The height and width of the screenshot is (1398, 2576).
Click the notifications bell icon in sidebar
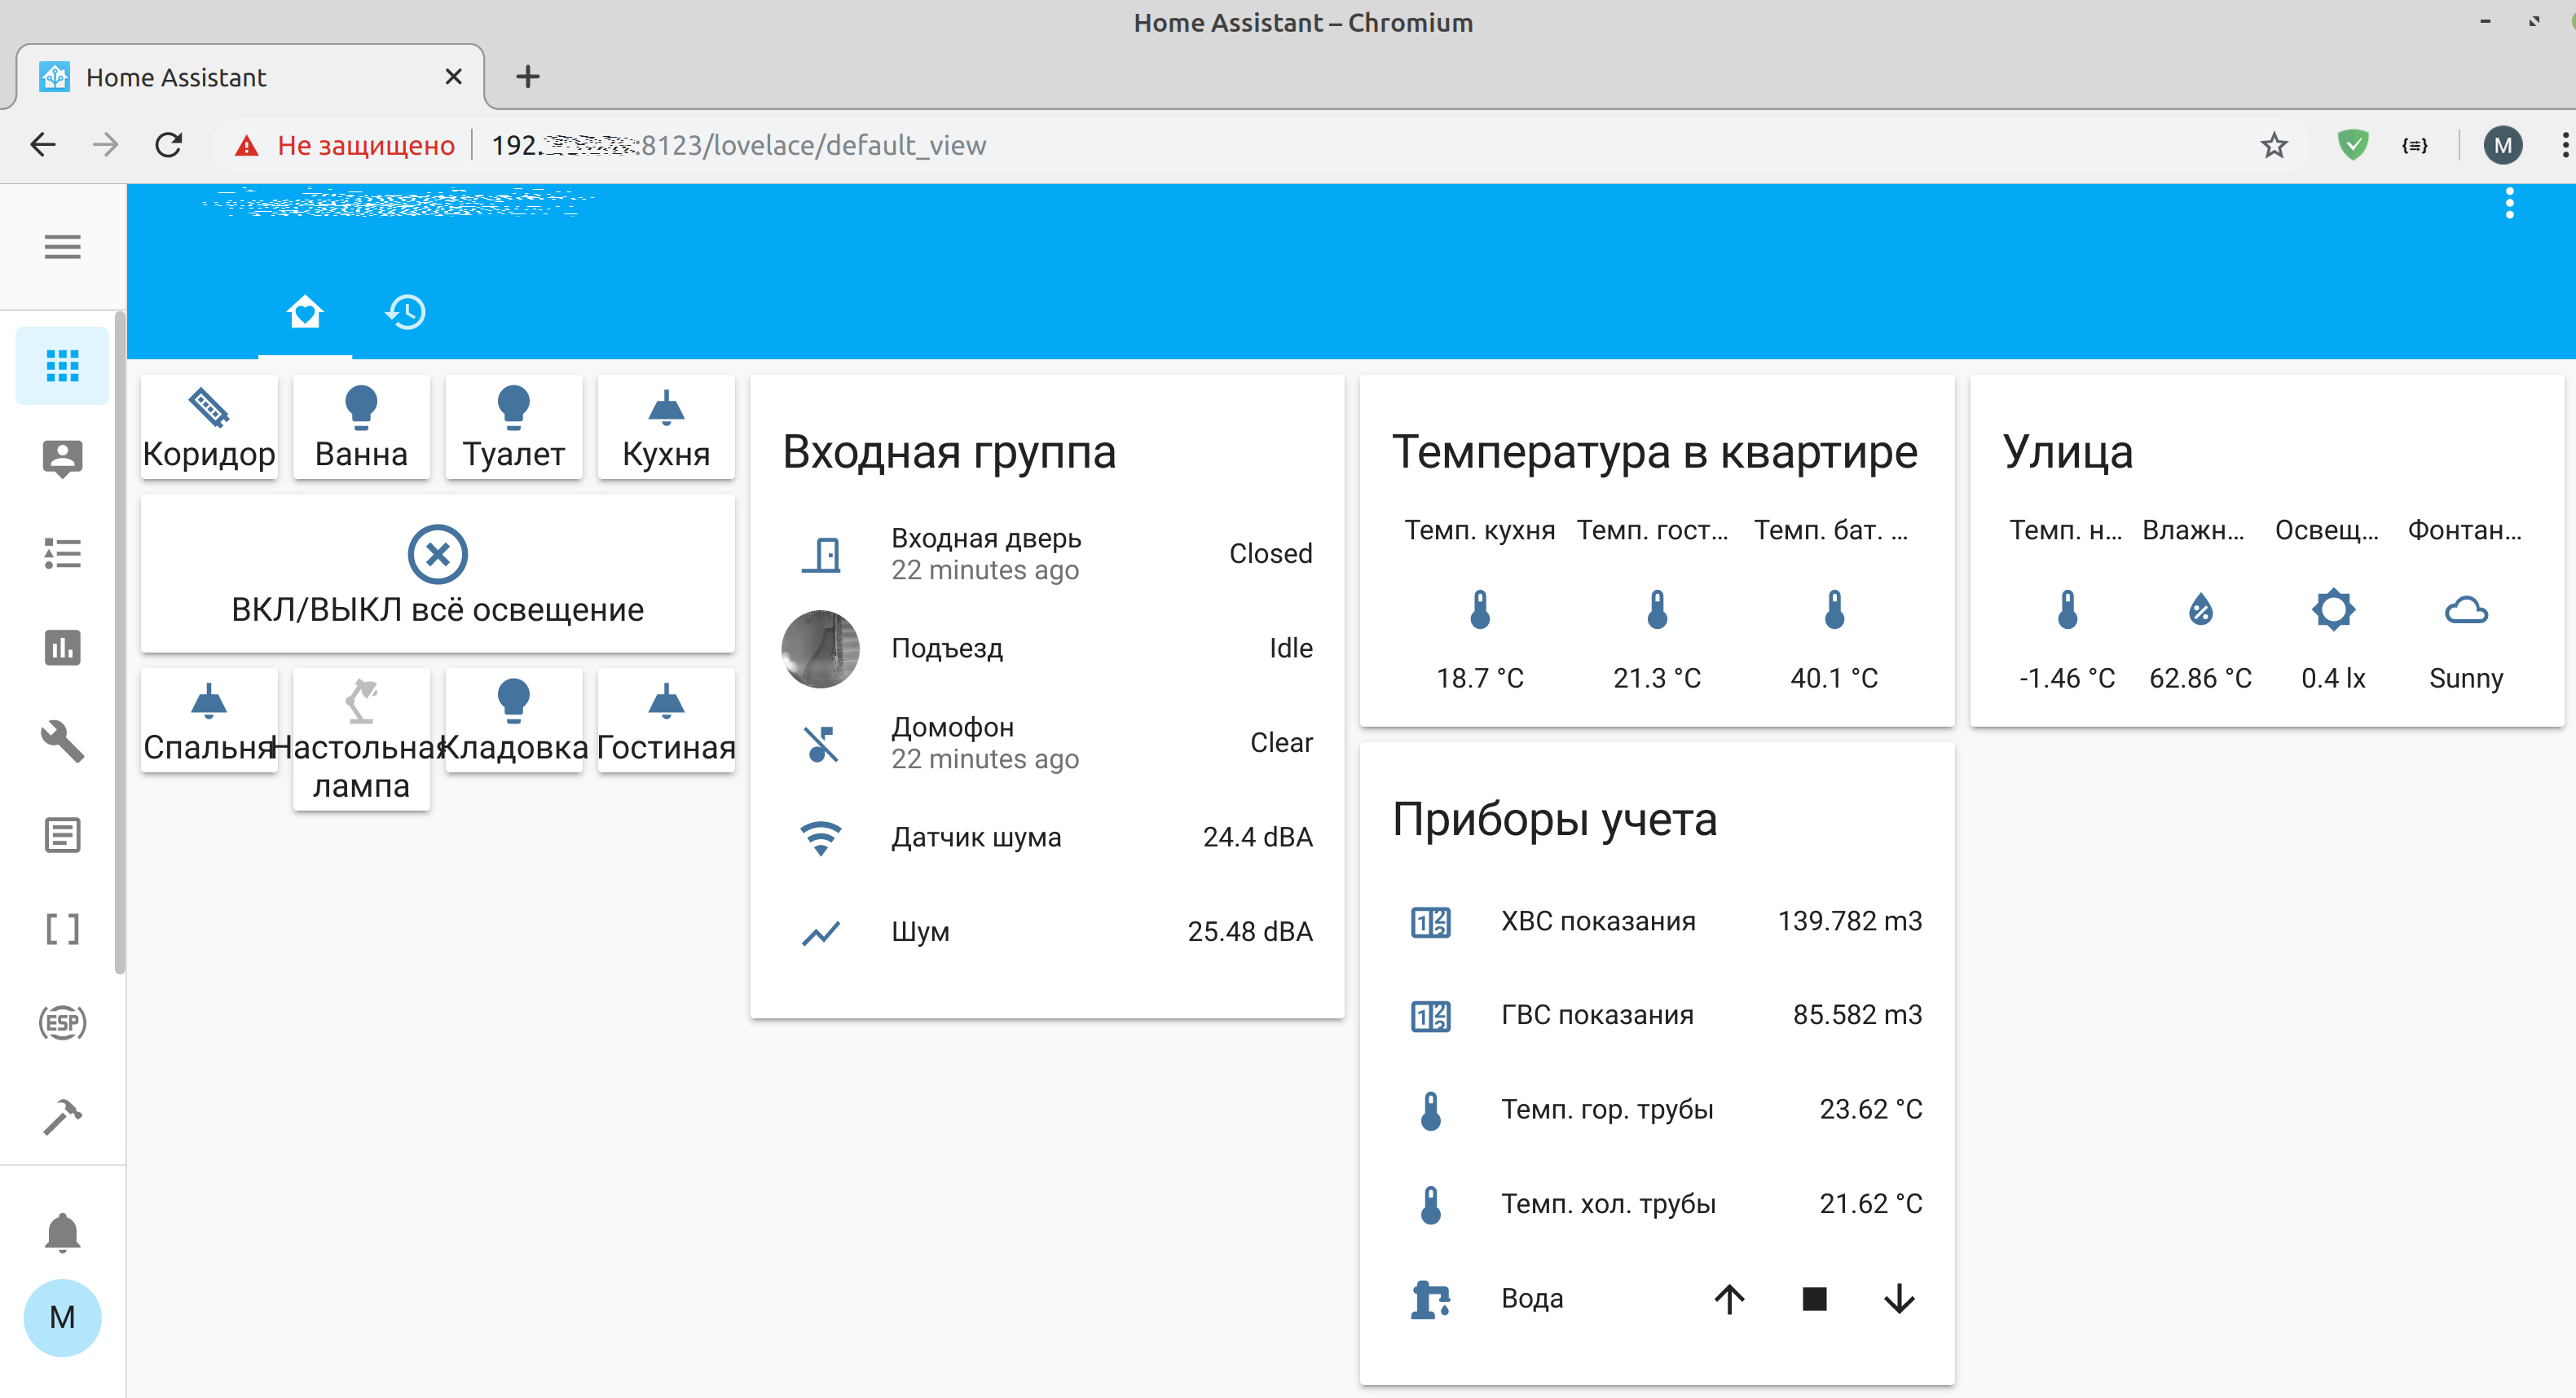(62, 1231)
